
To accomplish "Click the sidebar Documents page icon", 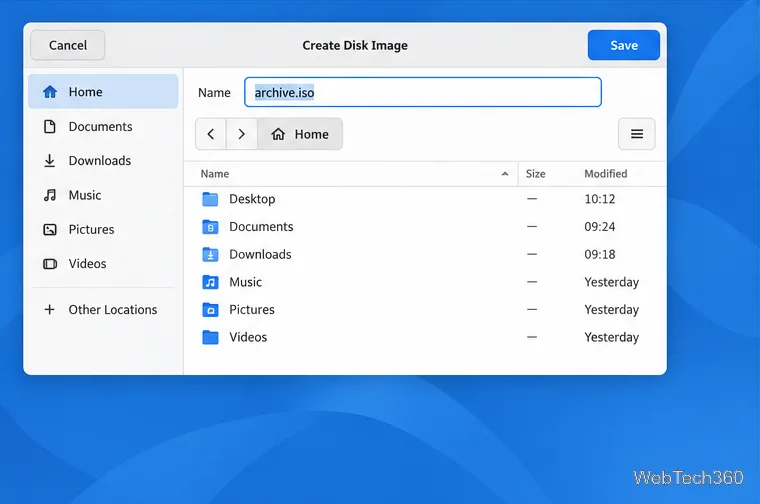I will pos(49,126).
